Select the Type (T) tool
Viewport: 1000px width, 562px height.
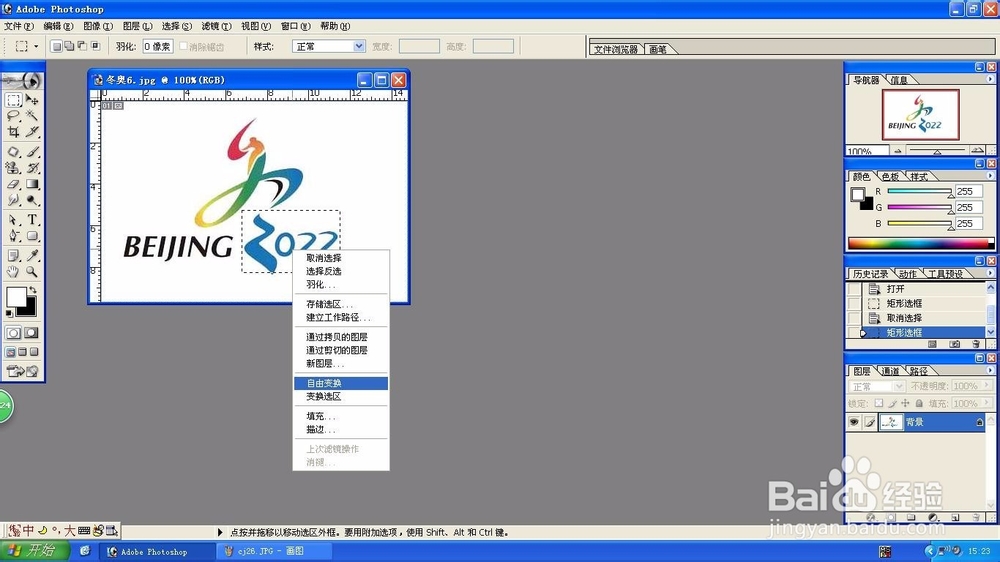point(32,220)
